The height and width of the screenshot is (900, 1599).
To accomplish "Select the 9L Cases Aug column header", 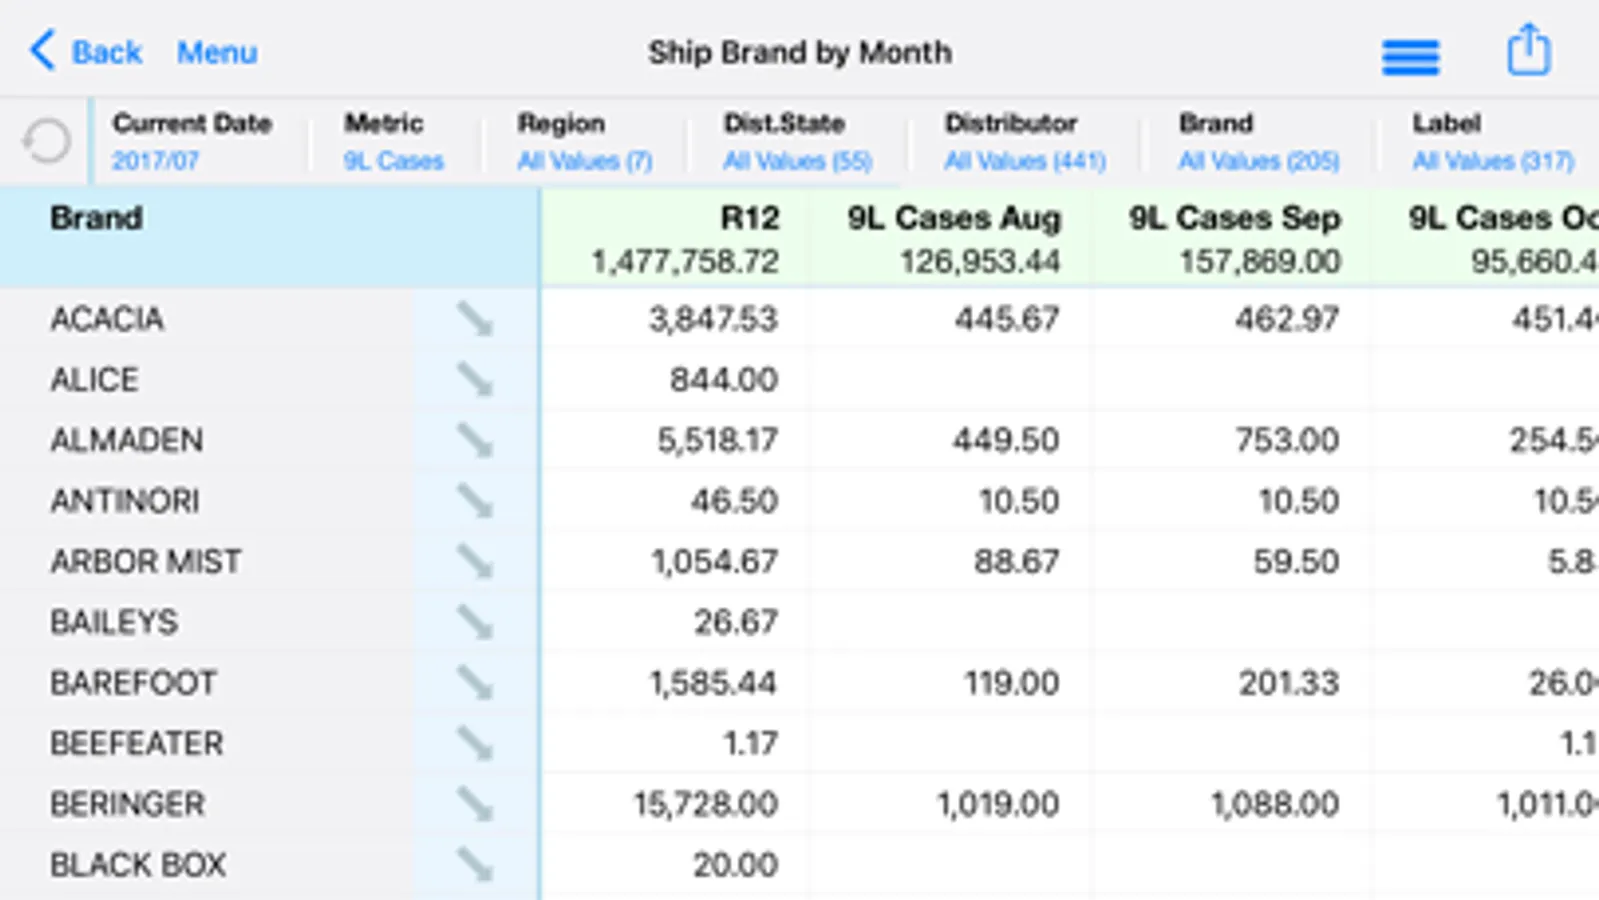I will (x=953, y=238).
